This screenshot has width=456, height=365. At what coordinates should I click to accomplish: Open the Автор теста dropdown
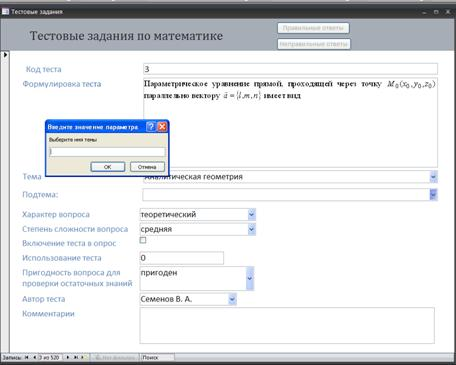tap(232, 299)
